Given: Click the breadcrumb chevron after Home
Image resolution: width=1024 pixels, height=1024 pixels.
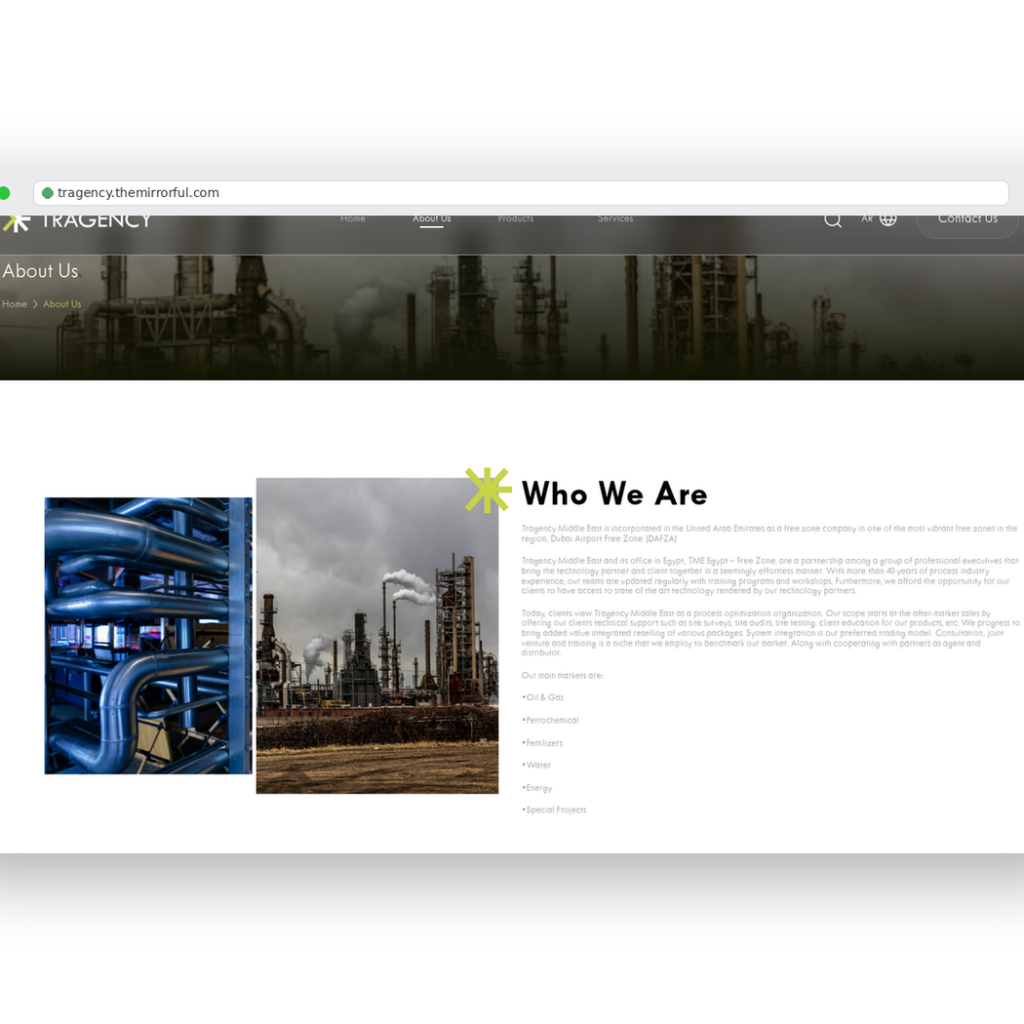Looking at the screenshot, I should (x=35, y=304).
